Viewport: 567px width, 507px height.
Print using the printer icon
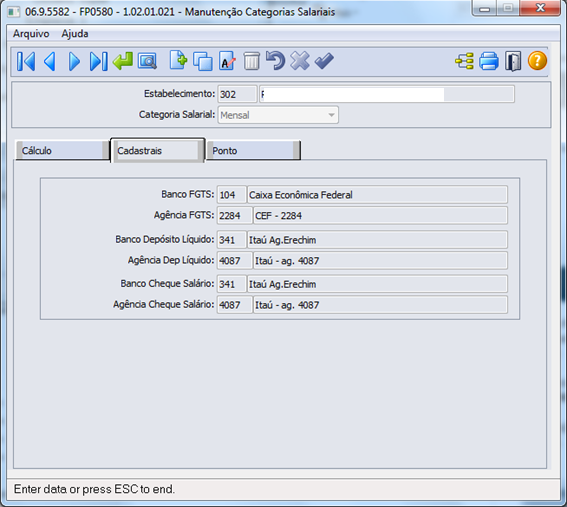coord(489,61)
